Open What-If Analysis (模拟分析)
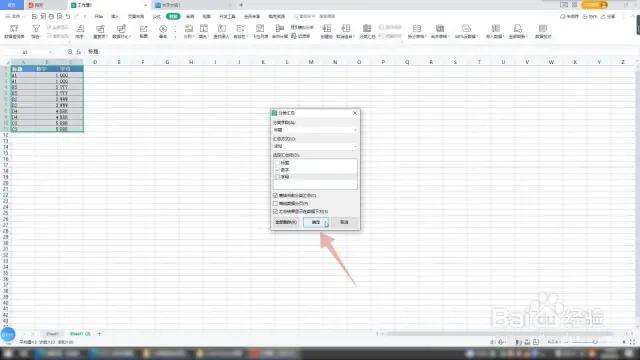Image resolution: width=640 pixels, height=360 pixels. point(302,27)
